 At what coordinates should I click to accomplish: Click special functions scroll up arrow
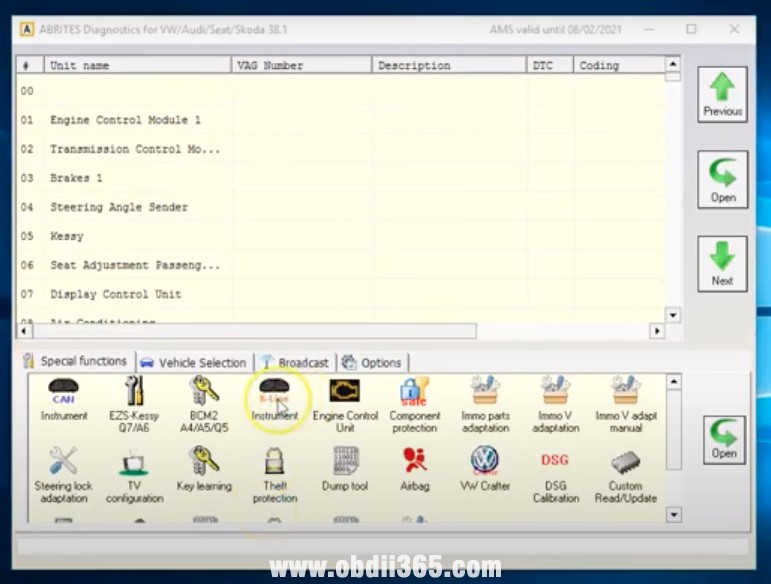[674, 381]
